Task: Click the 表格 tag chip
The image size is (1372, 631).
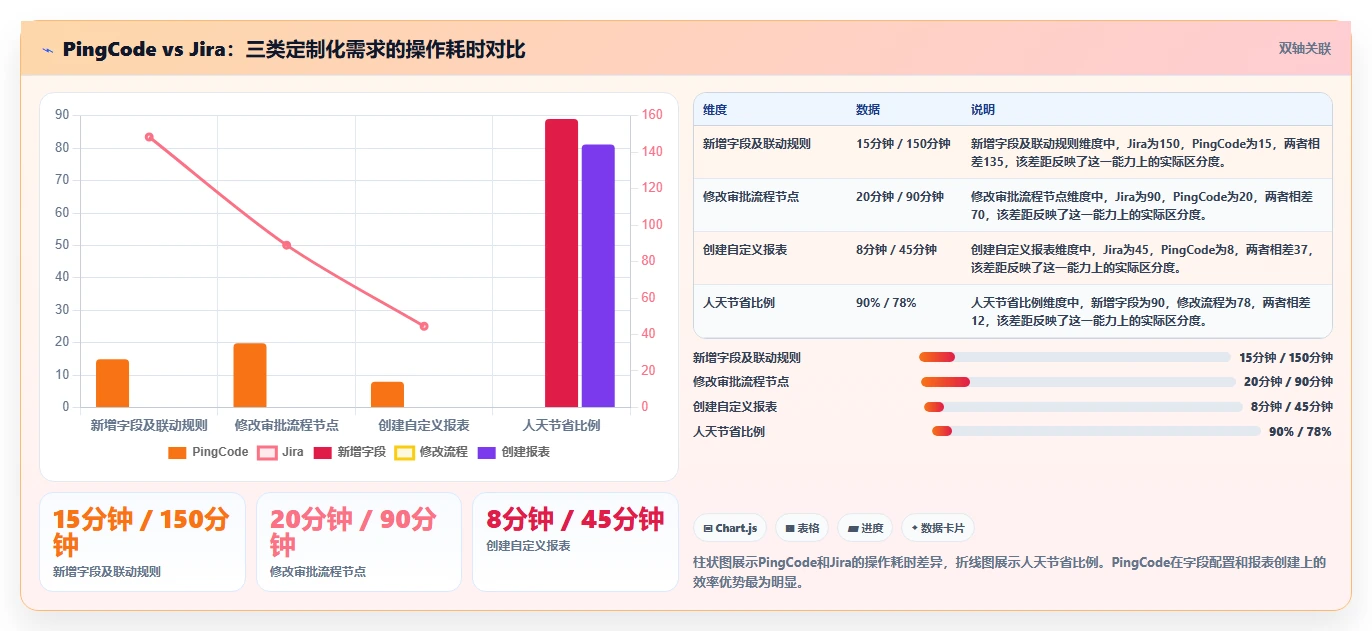Action: (x=802, y=528)
